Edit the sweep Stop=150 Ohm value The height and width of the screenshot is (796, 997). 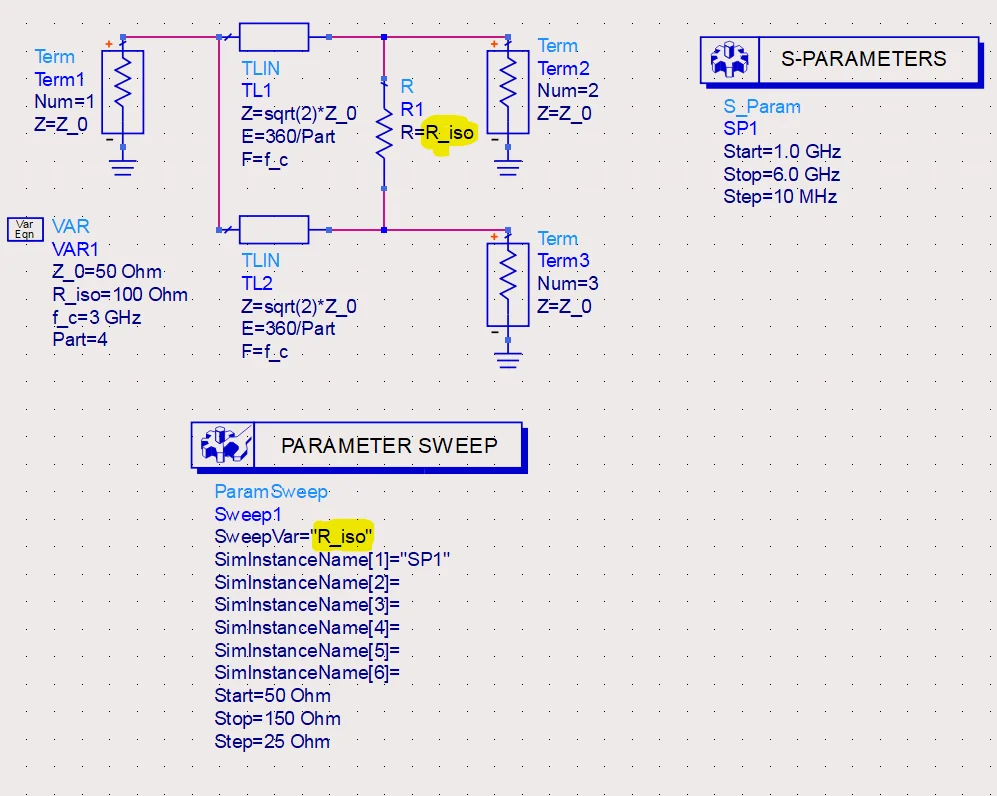point(277,718)
